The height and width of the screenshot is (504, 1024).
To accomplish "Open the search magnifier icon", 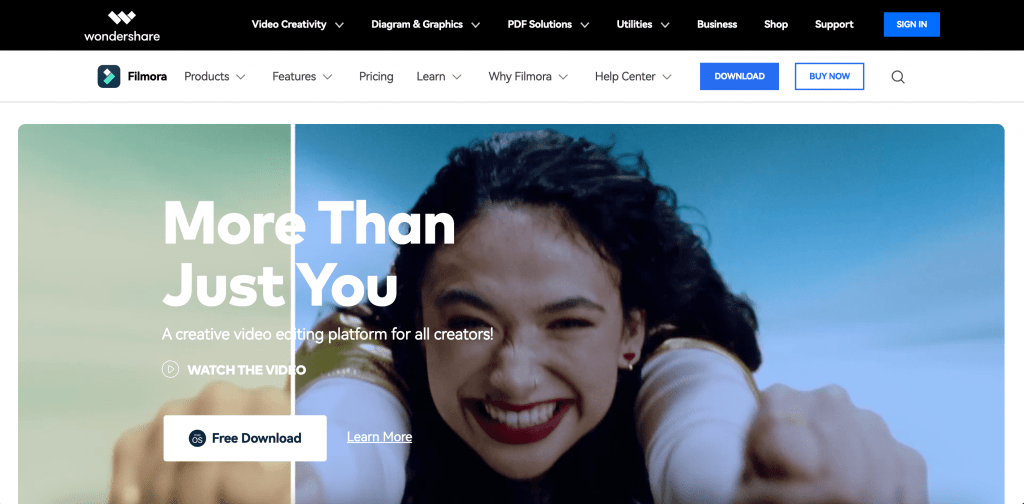I will tap(898, 77).
